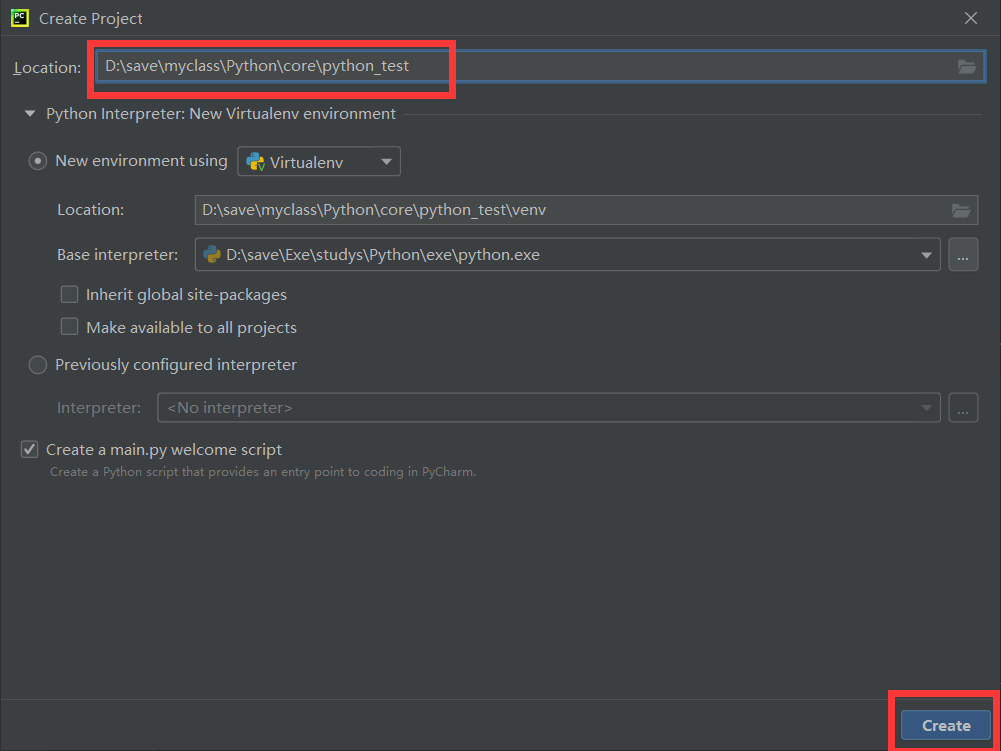Select New environment using radio button
Image resolution: width=1001 pixels, height=751 pixels.
click(38, 161)
